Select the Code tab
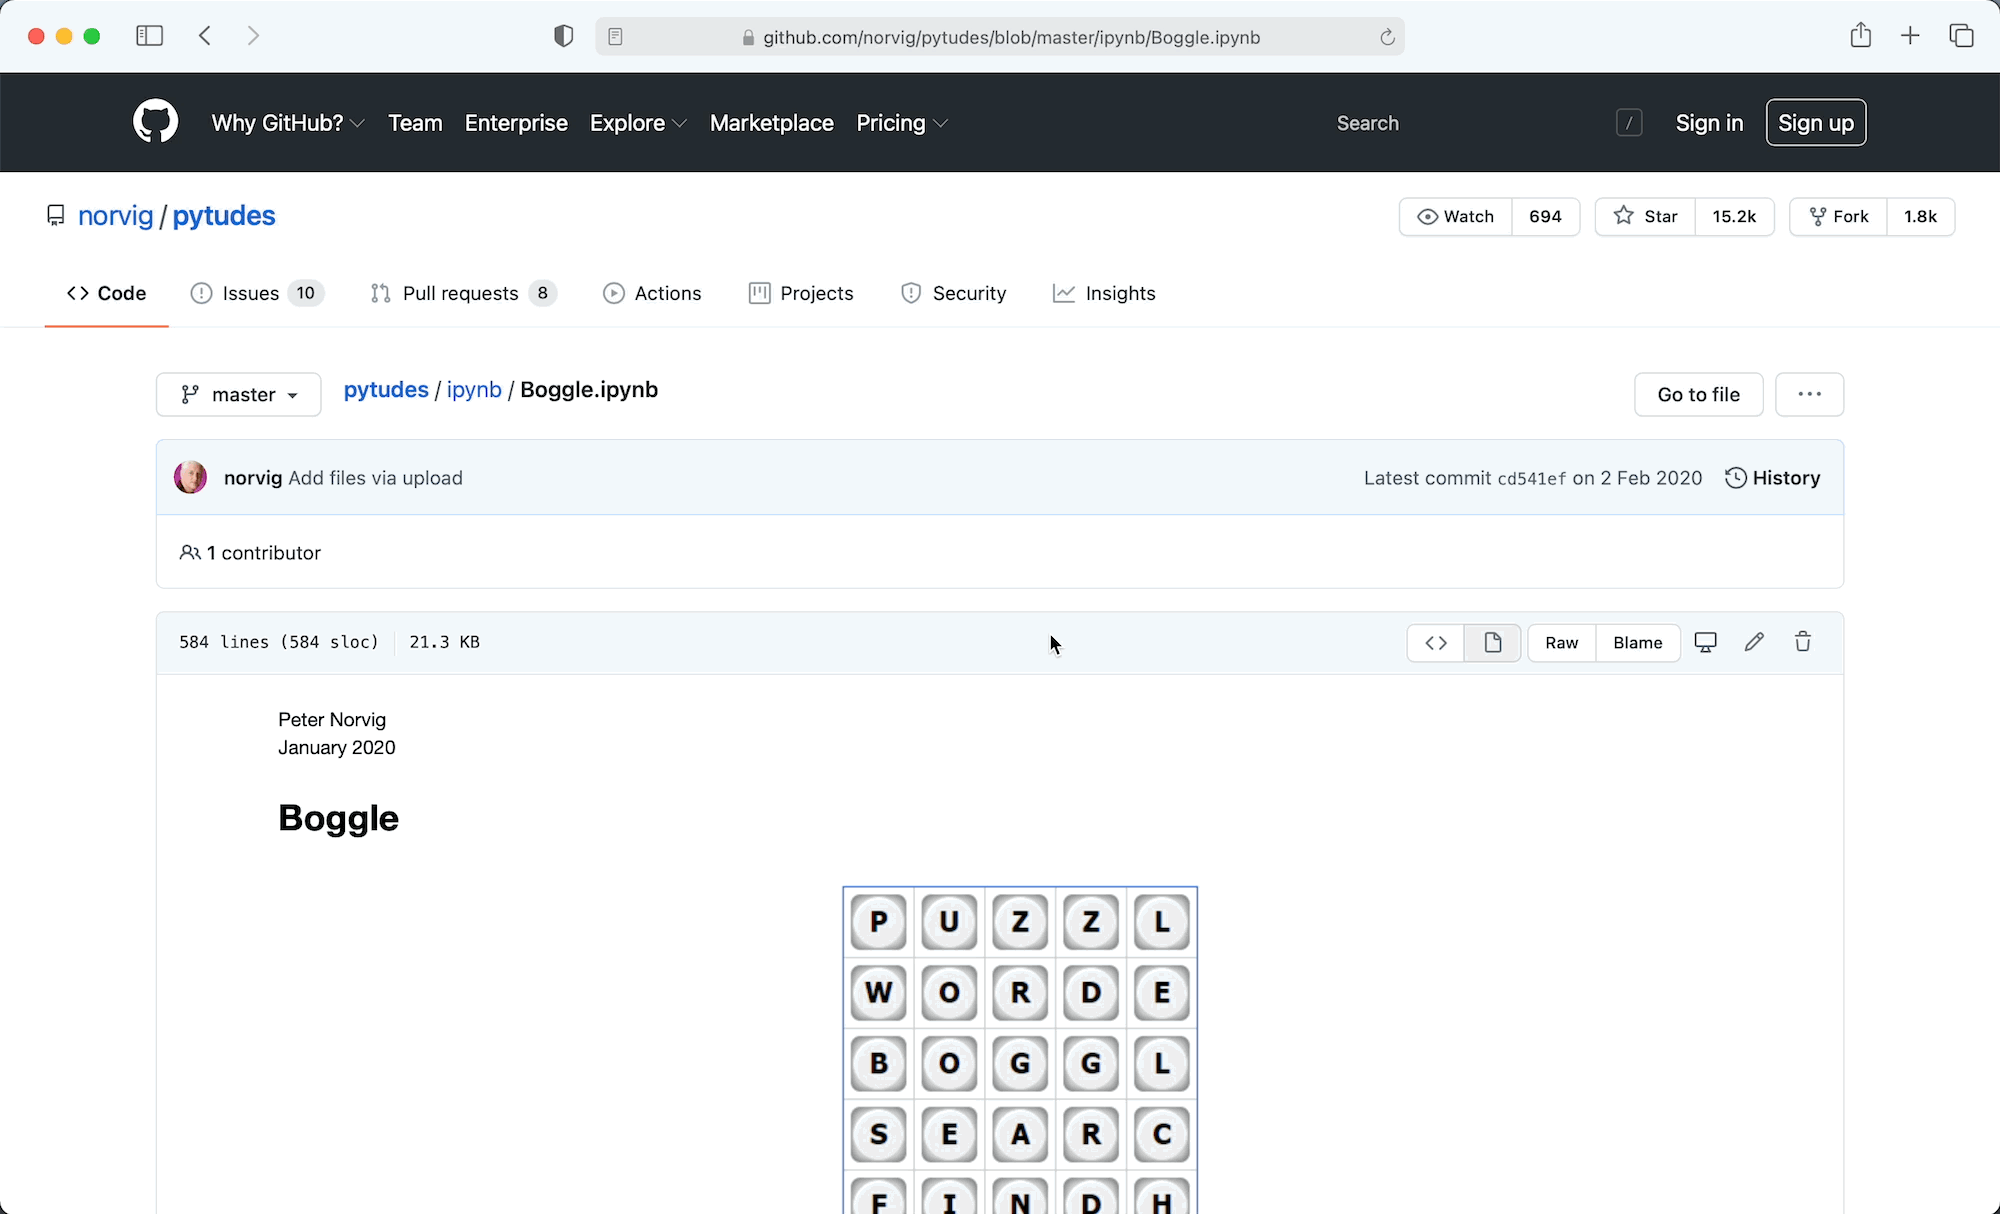Image resolution: width=2000 pixels, height=1214 pixels. click(106, 293)
